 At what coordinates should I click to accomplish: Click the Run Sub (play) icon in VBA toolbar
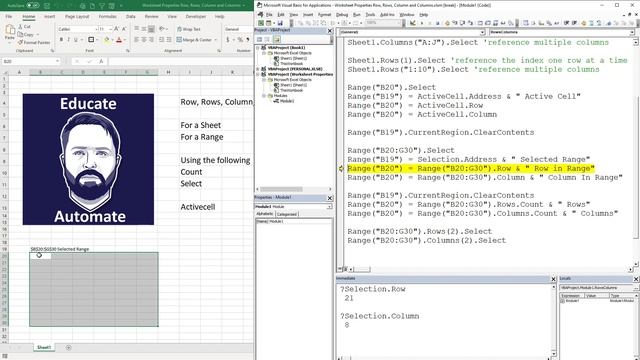click(x=422, y=23)
